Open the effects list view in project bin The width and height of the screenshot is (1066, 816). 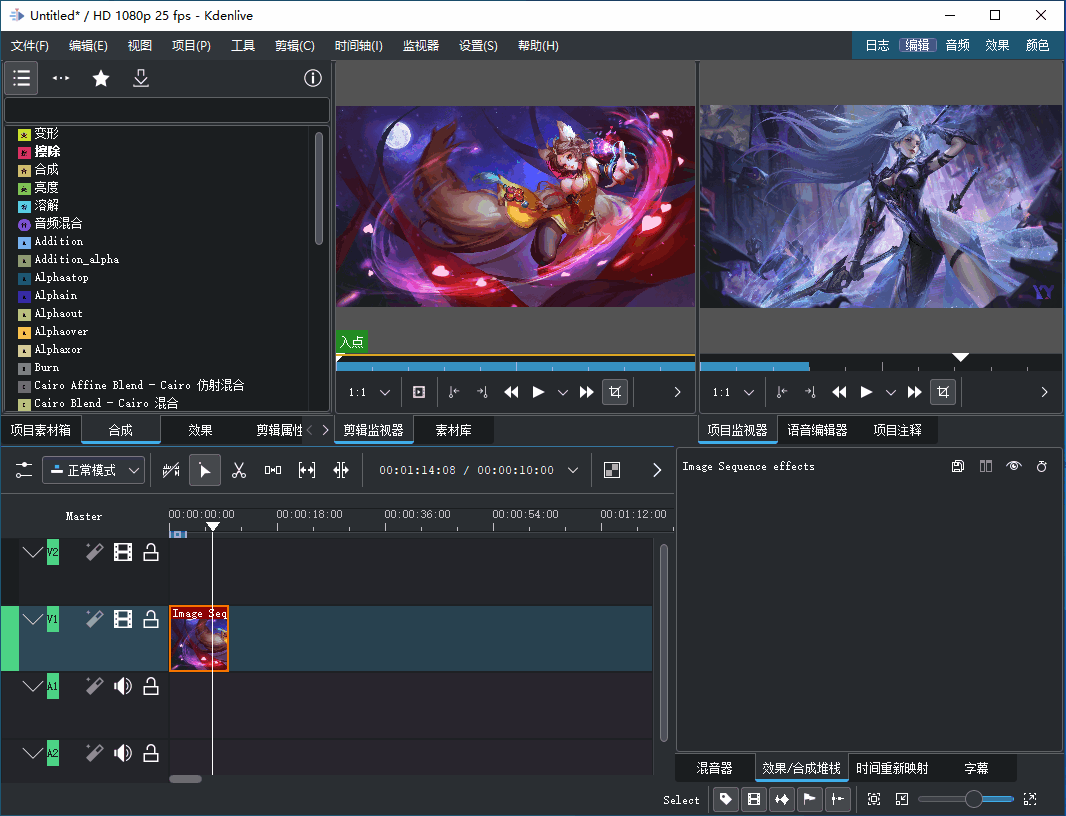click(21, 78)
